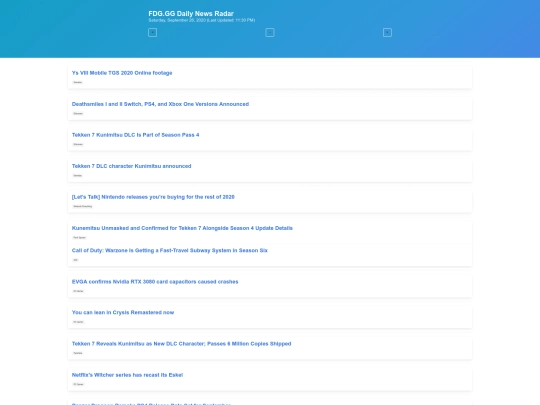The width and height of the screenshot is (540, 405).
Task: Open Kunemitsu Unmasked and Confirmed for Tekken 7 article
Action: pos(182,228)
